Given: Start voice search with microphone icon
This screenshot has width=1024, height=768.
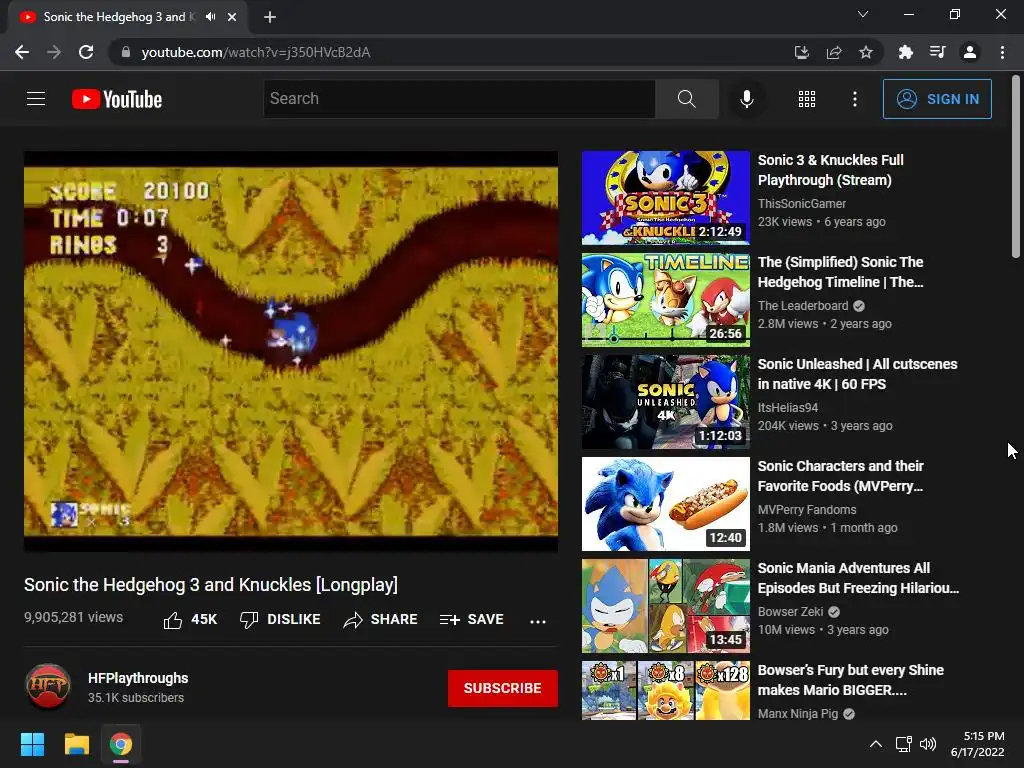Looking at the screenshot, I should pyautogui.click(x=746, y=99).
